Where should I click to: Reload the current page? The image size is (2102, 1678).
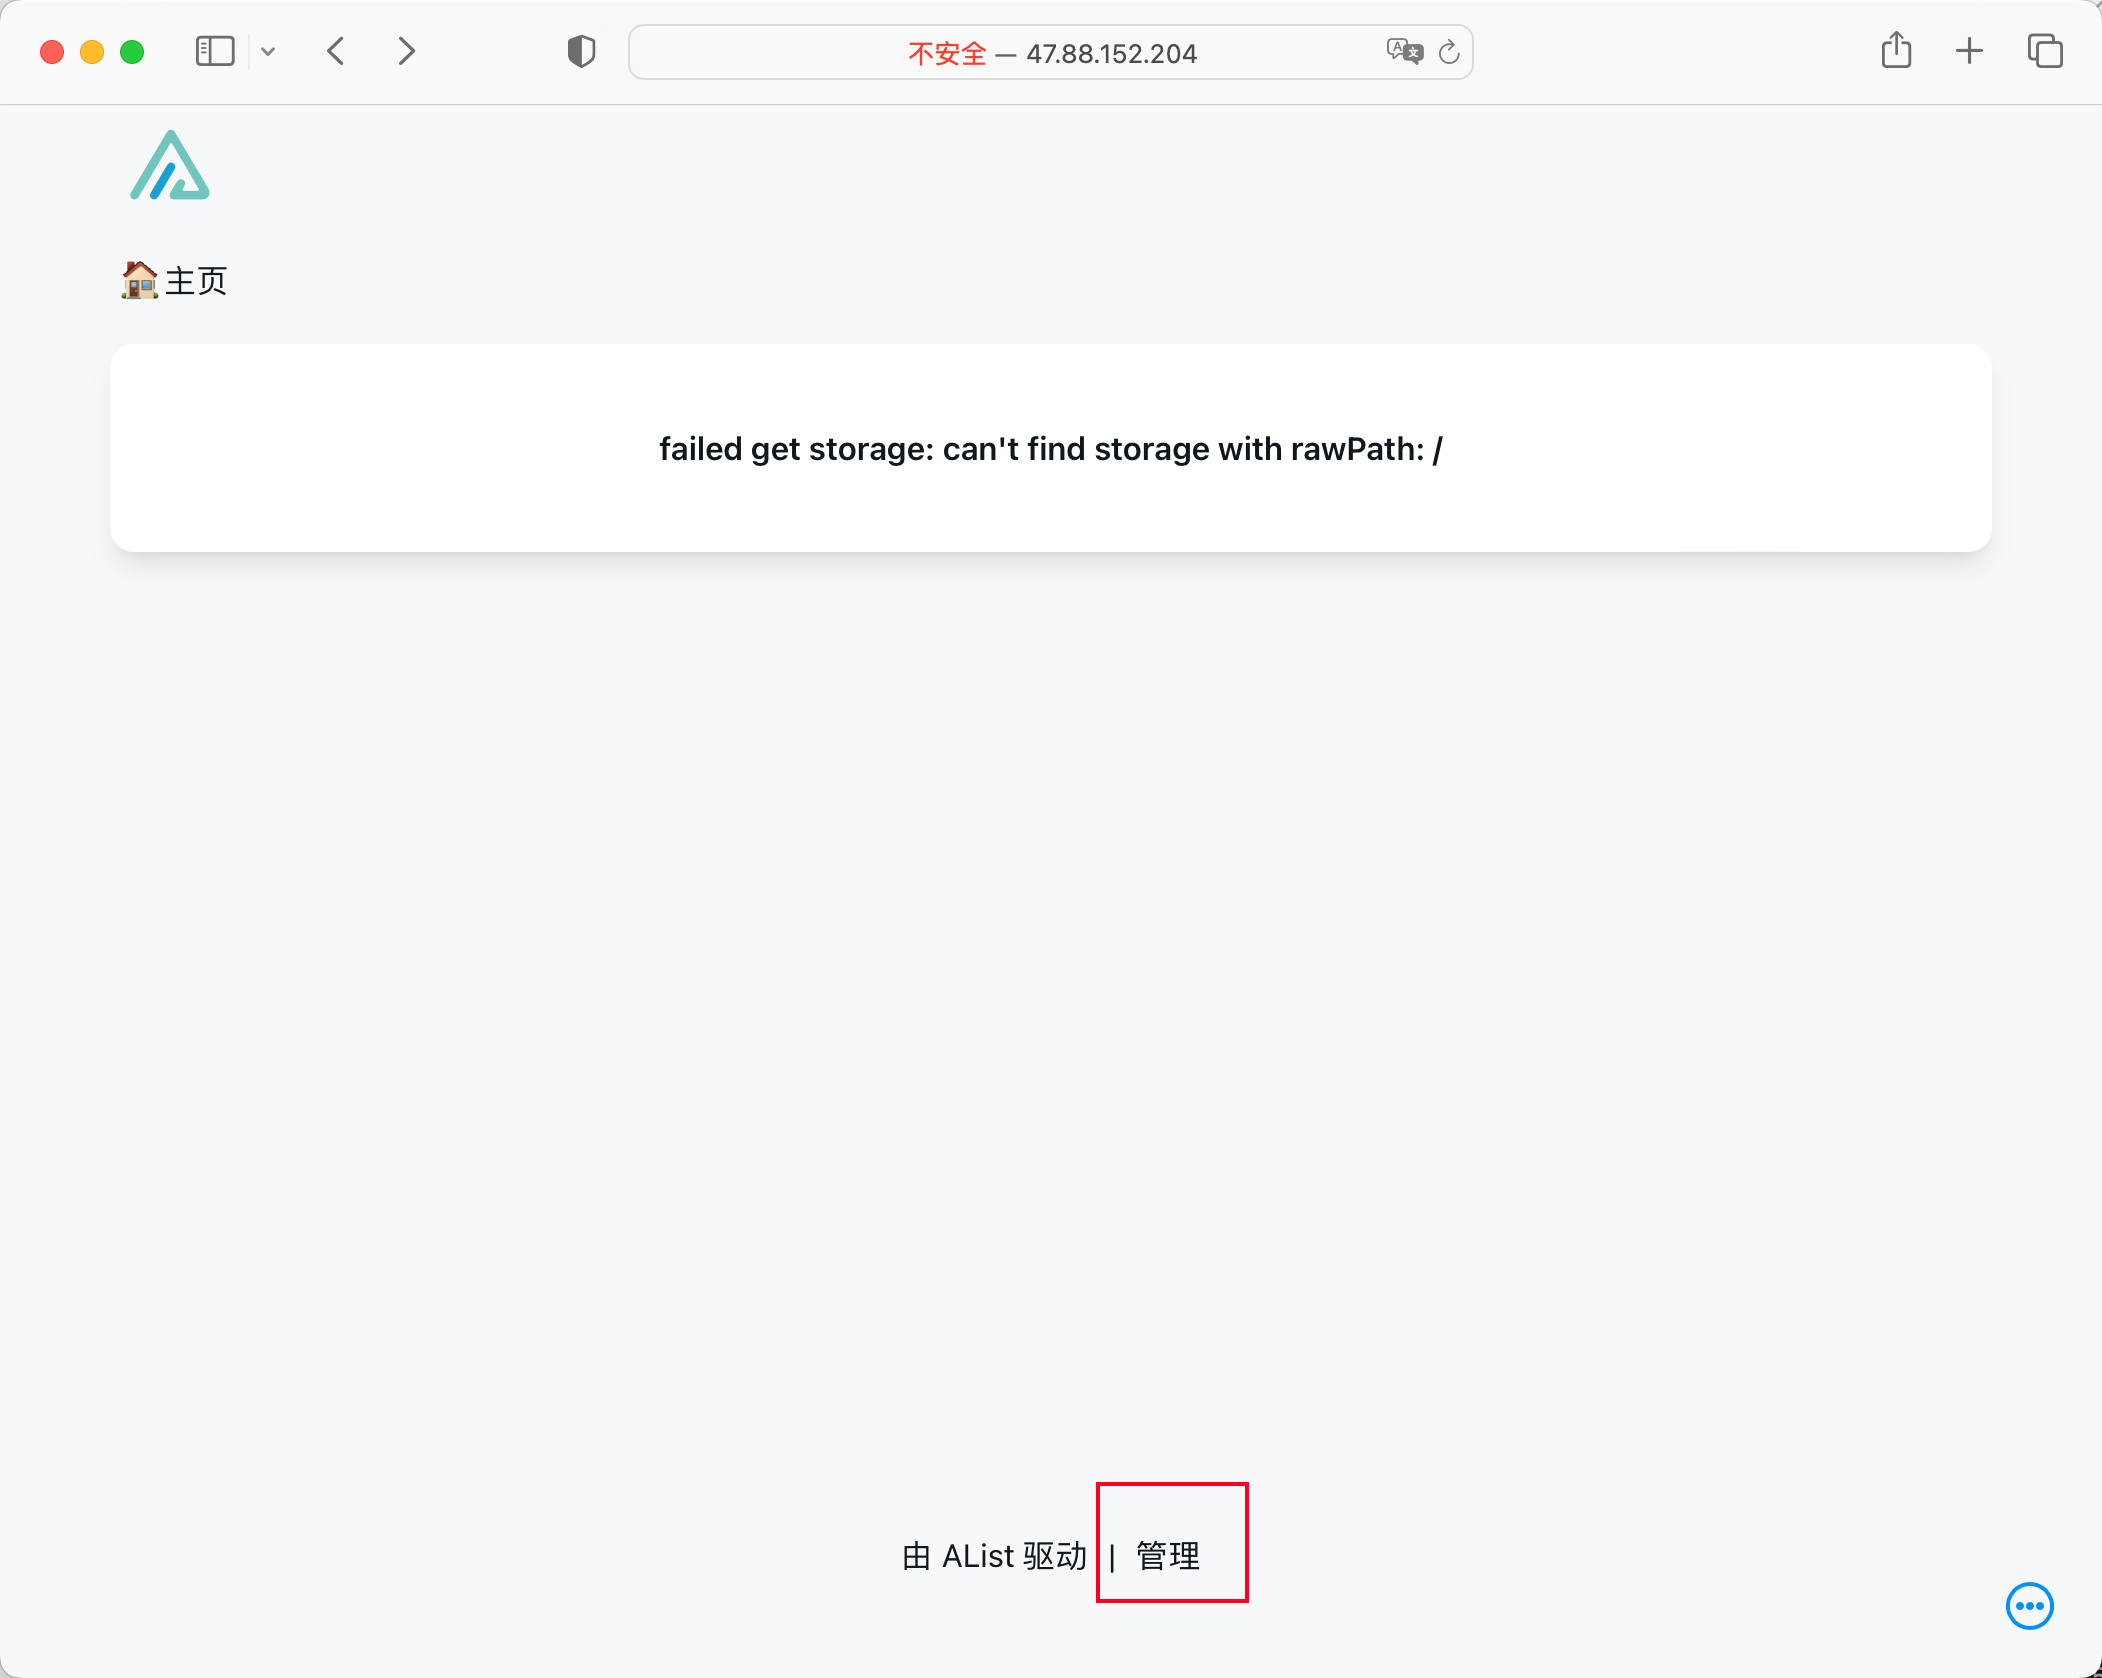(1449, 52)
